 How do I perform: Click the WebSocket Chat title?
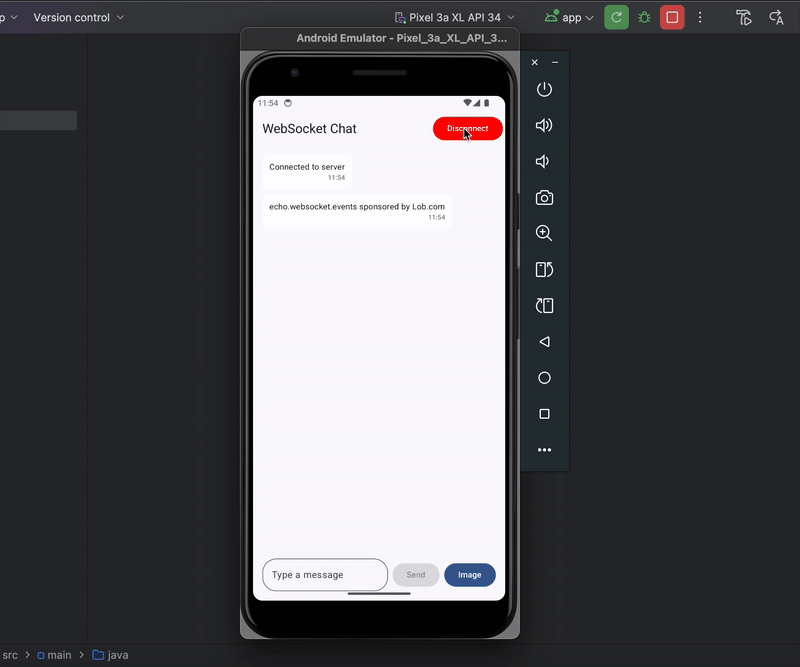(x=309, y=129)
